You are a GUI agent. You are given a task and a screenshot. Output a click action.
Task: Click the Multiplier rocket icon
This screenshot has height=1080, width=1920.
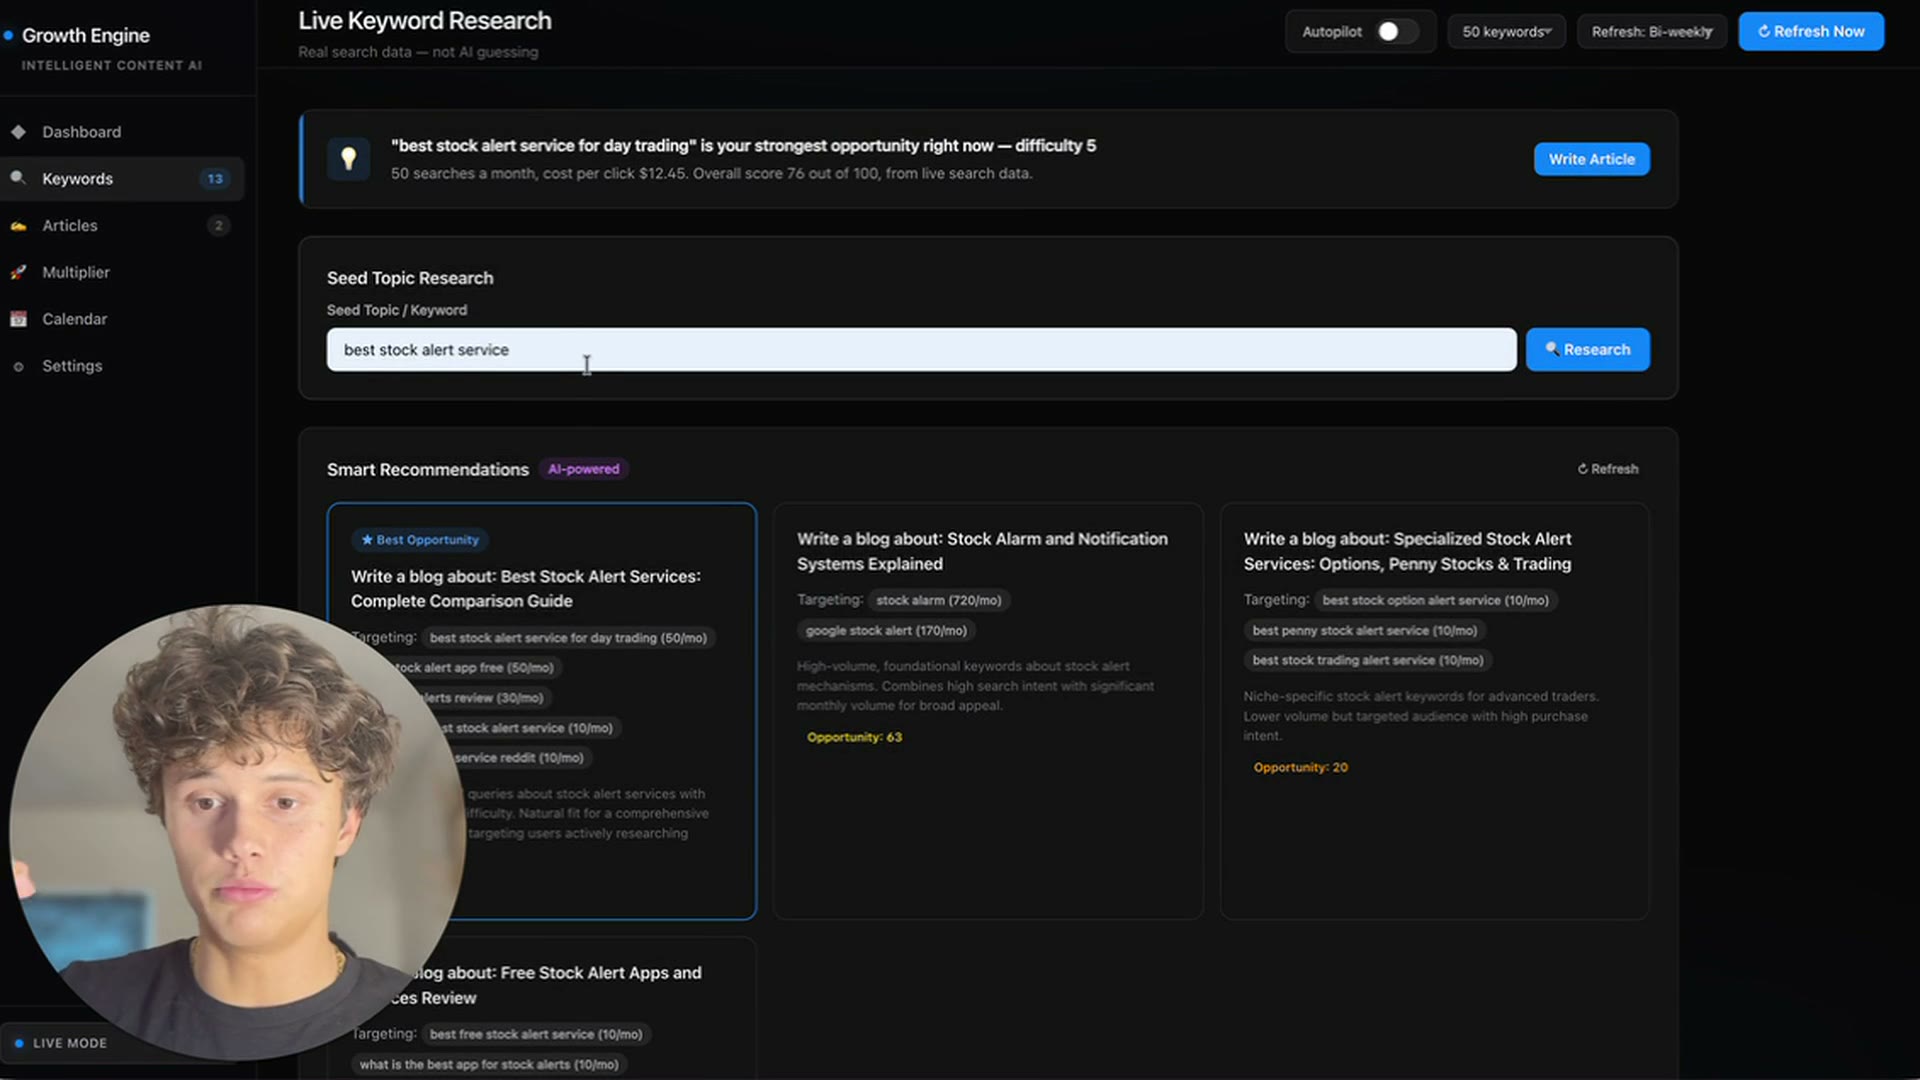click(x=18, y=272)
